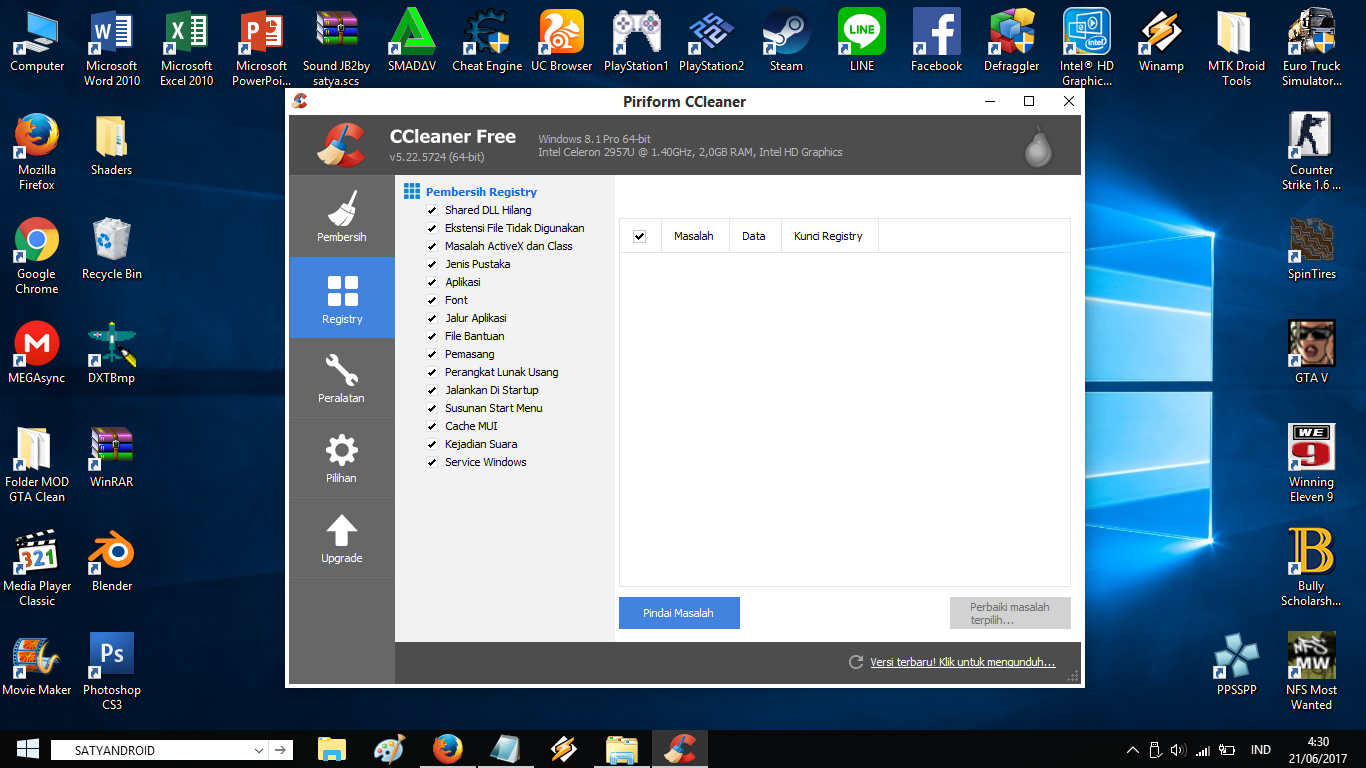
Task: Open the Windows Start button
Action: point(27,749)
